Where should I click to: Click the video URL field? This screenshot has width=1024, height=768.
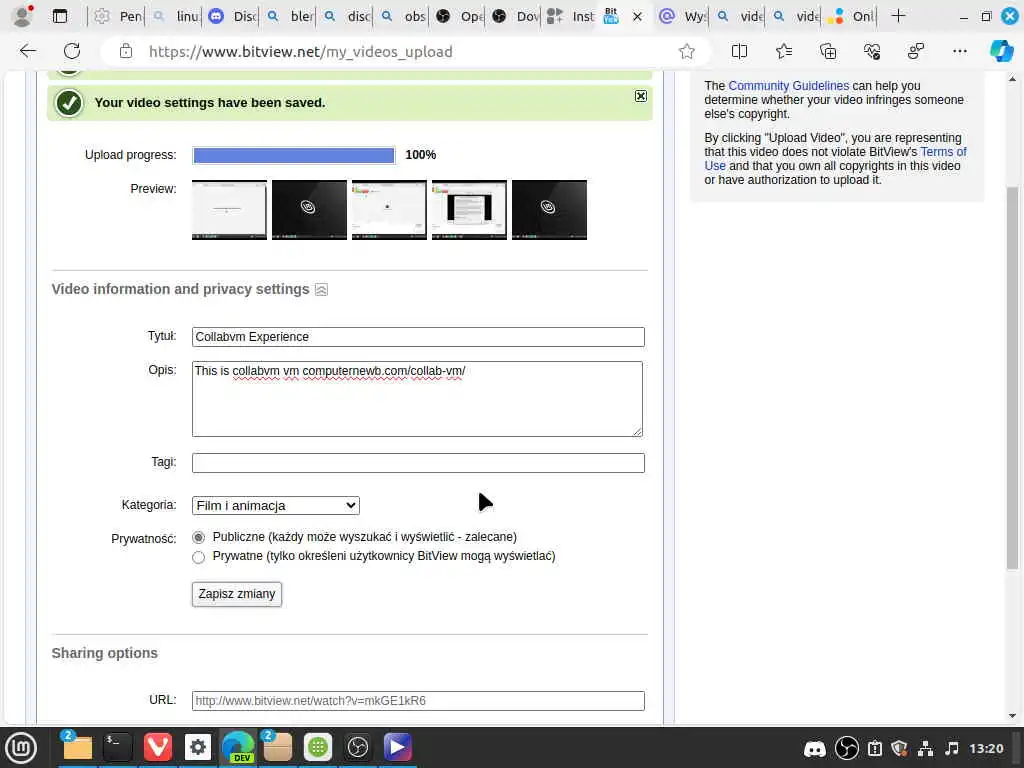pyautogui.click(x=418, y=701)
